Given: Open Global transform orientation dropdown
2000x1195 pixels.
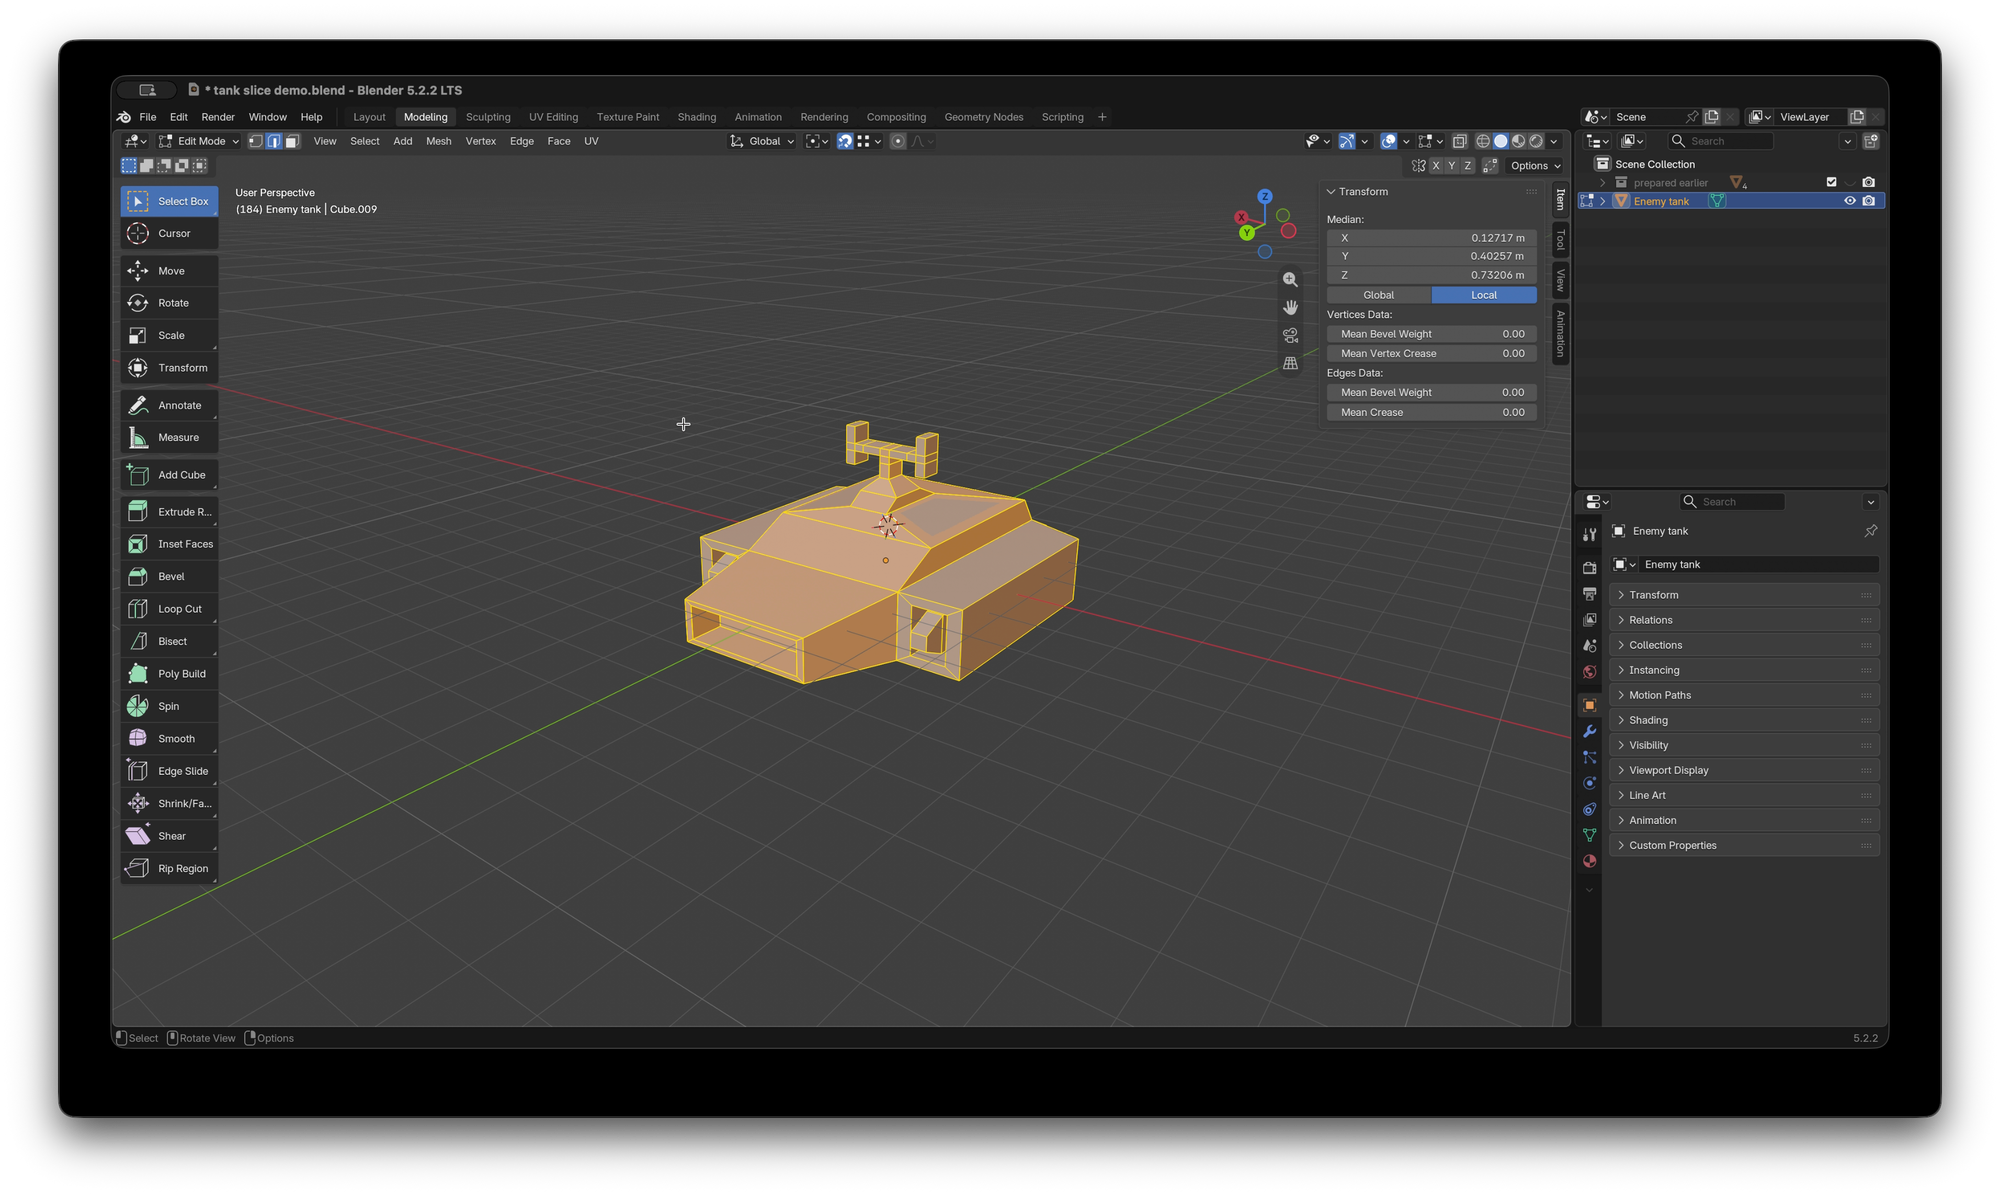Looking at the screenshot, I should [x=762, y=141].
